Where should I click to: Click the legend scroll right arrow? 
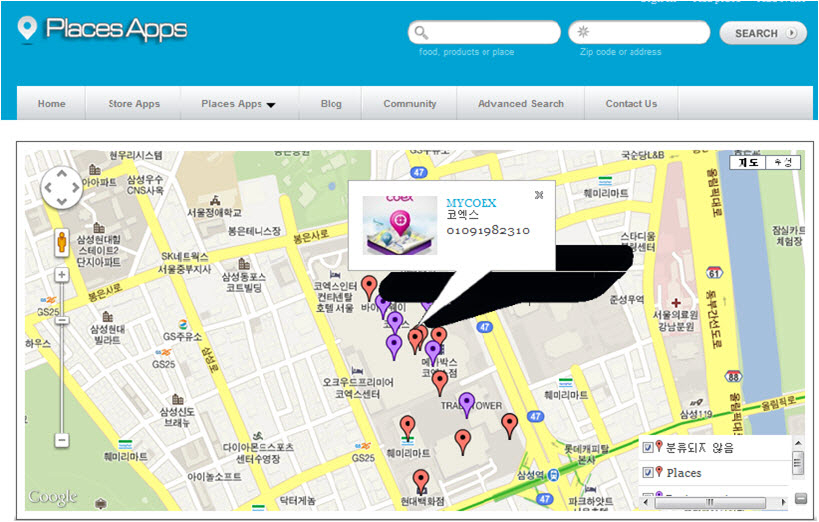pyautogui.click(x=783, y=502)
